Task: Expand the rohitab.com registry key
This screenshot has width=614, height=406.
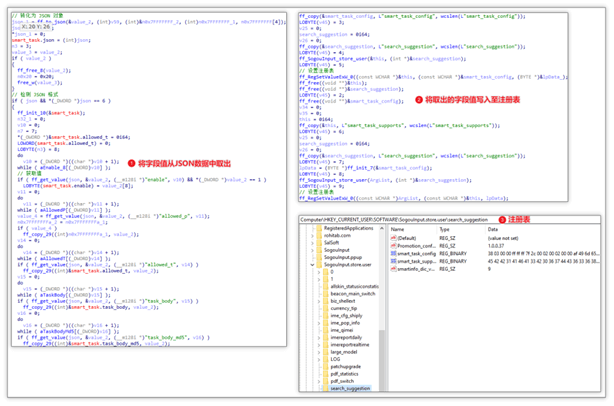Action: coord(312,236)
